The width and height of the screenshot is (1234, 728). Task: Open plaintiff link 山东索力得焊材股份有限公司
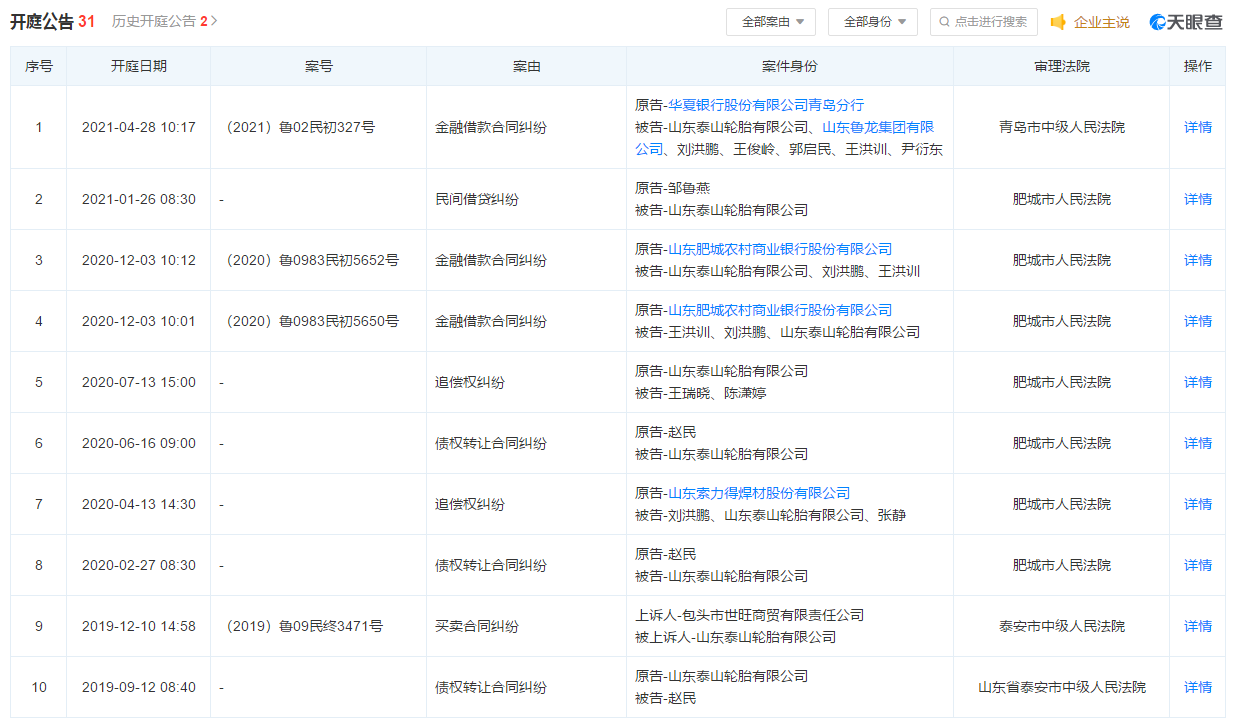759,493
